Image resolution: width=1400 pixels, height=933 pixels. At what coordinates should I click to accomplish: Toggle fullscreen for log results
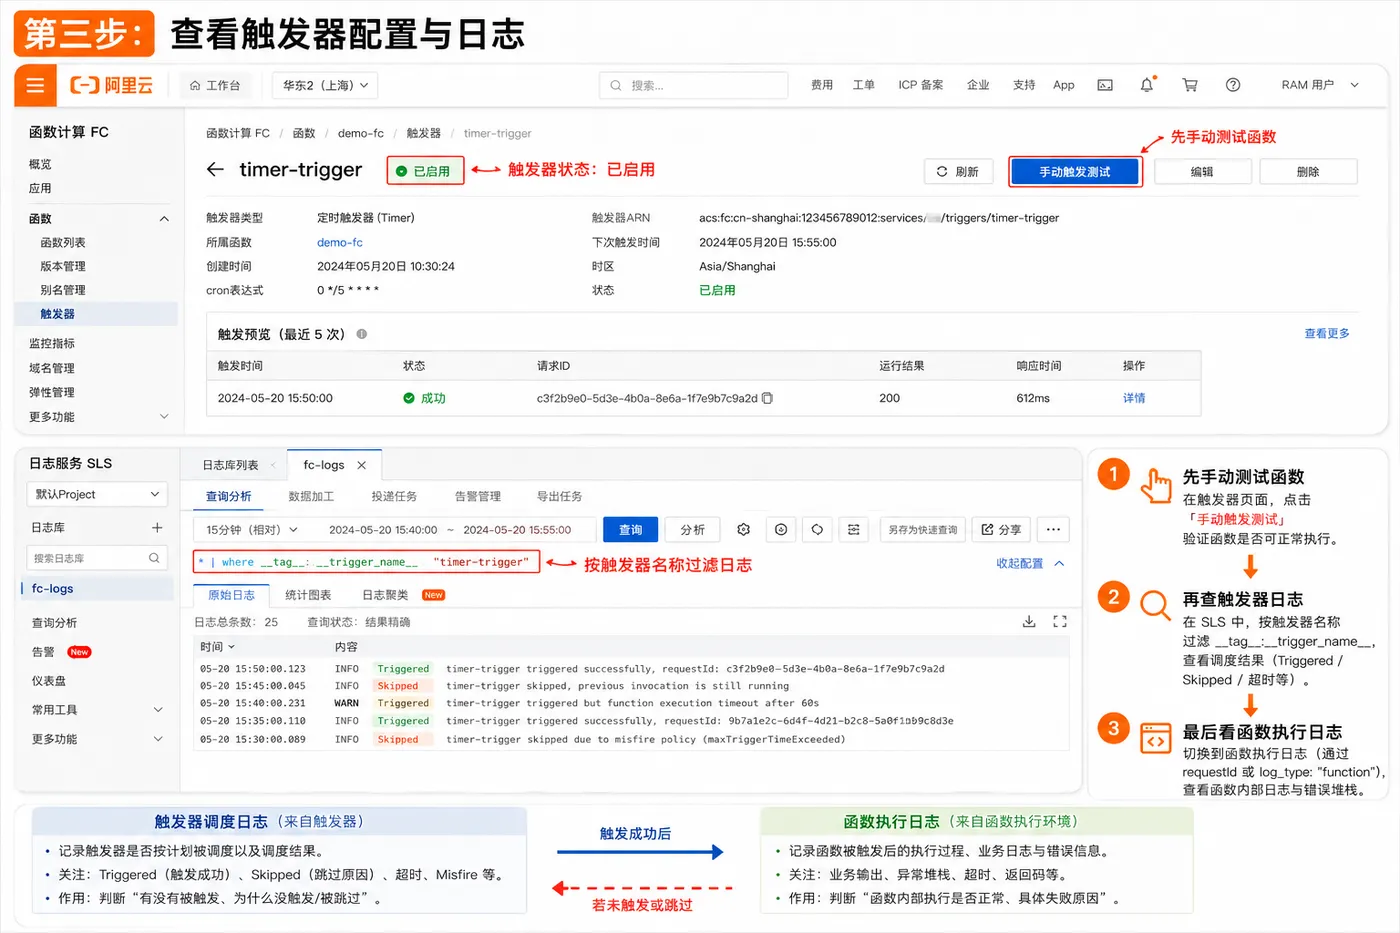pos(1060,621)
